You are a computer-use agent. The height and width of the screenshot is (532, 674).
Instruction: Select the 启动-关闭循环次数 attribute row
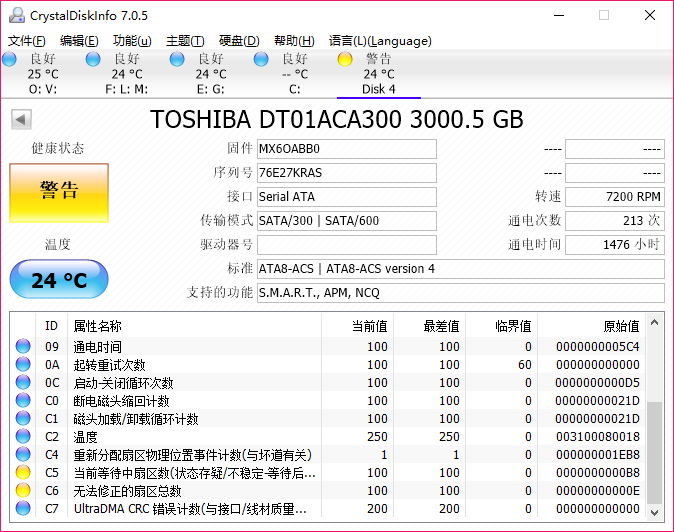pyautogui.click(x=328, y=382)
